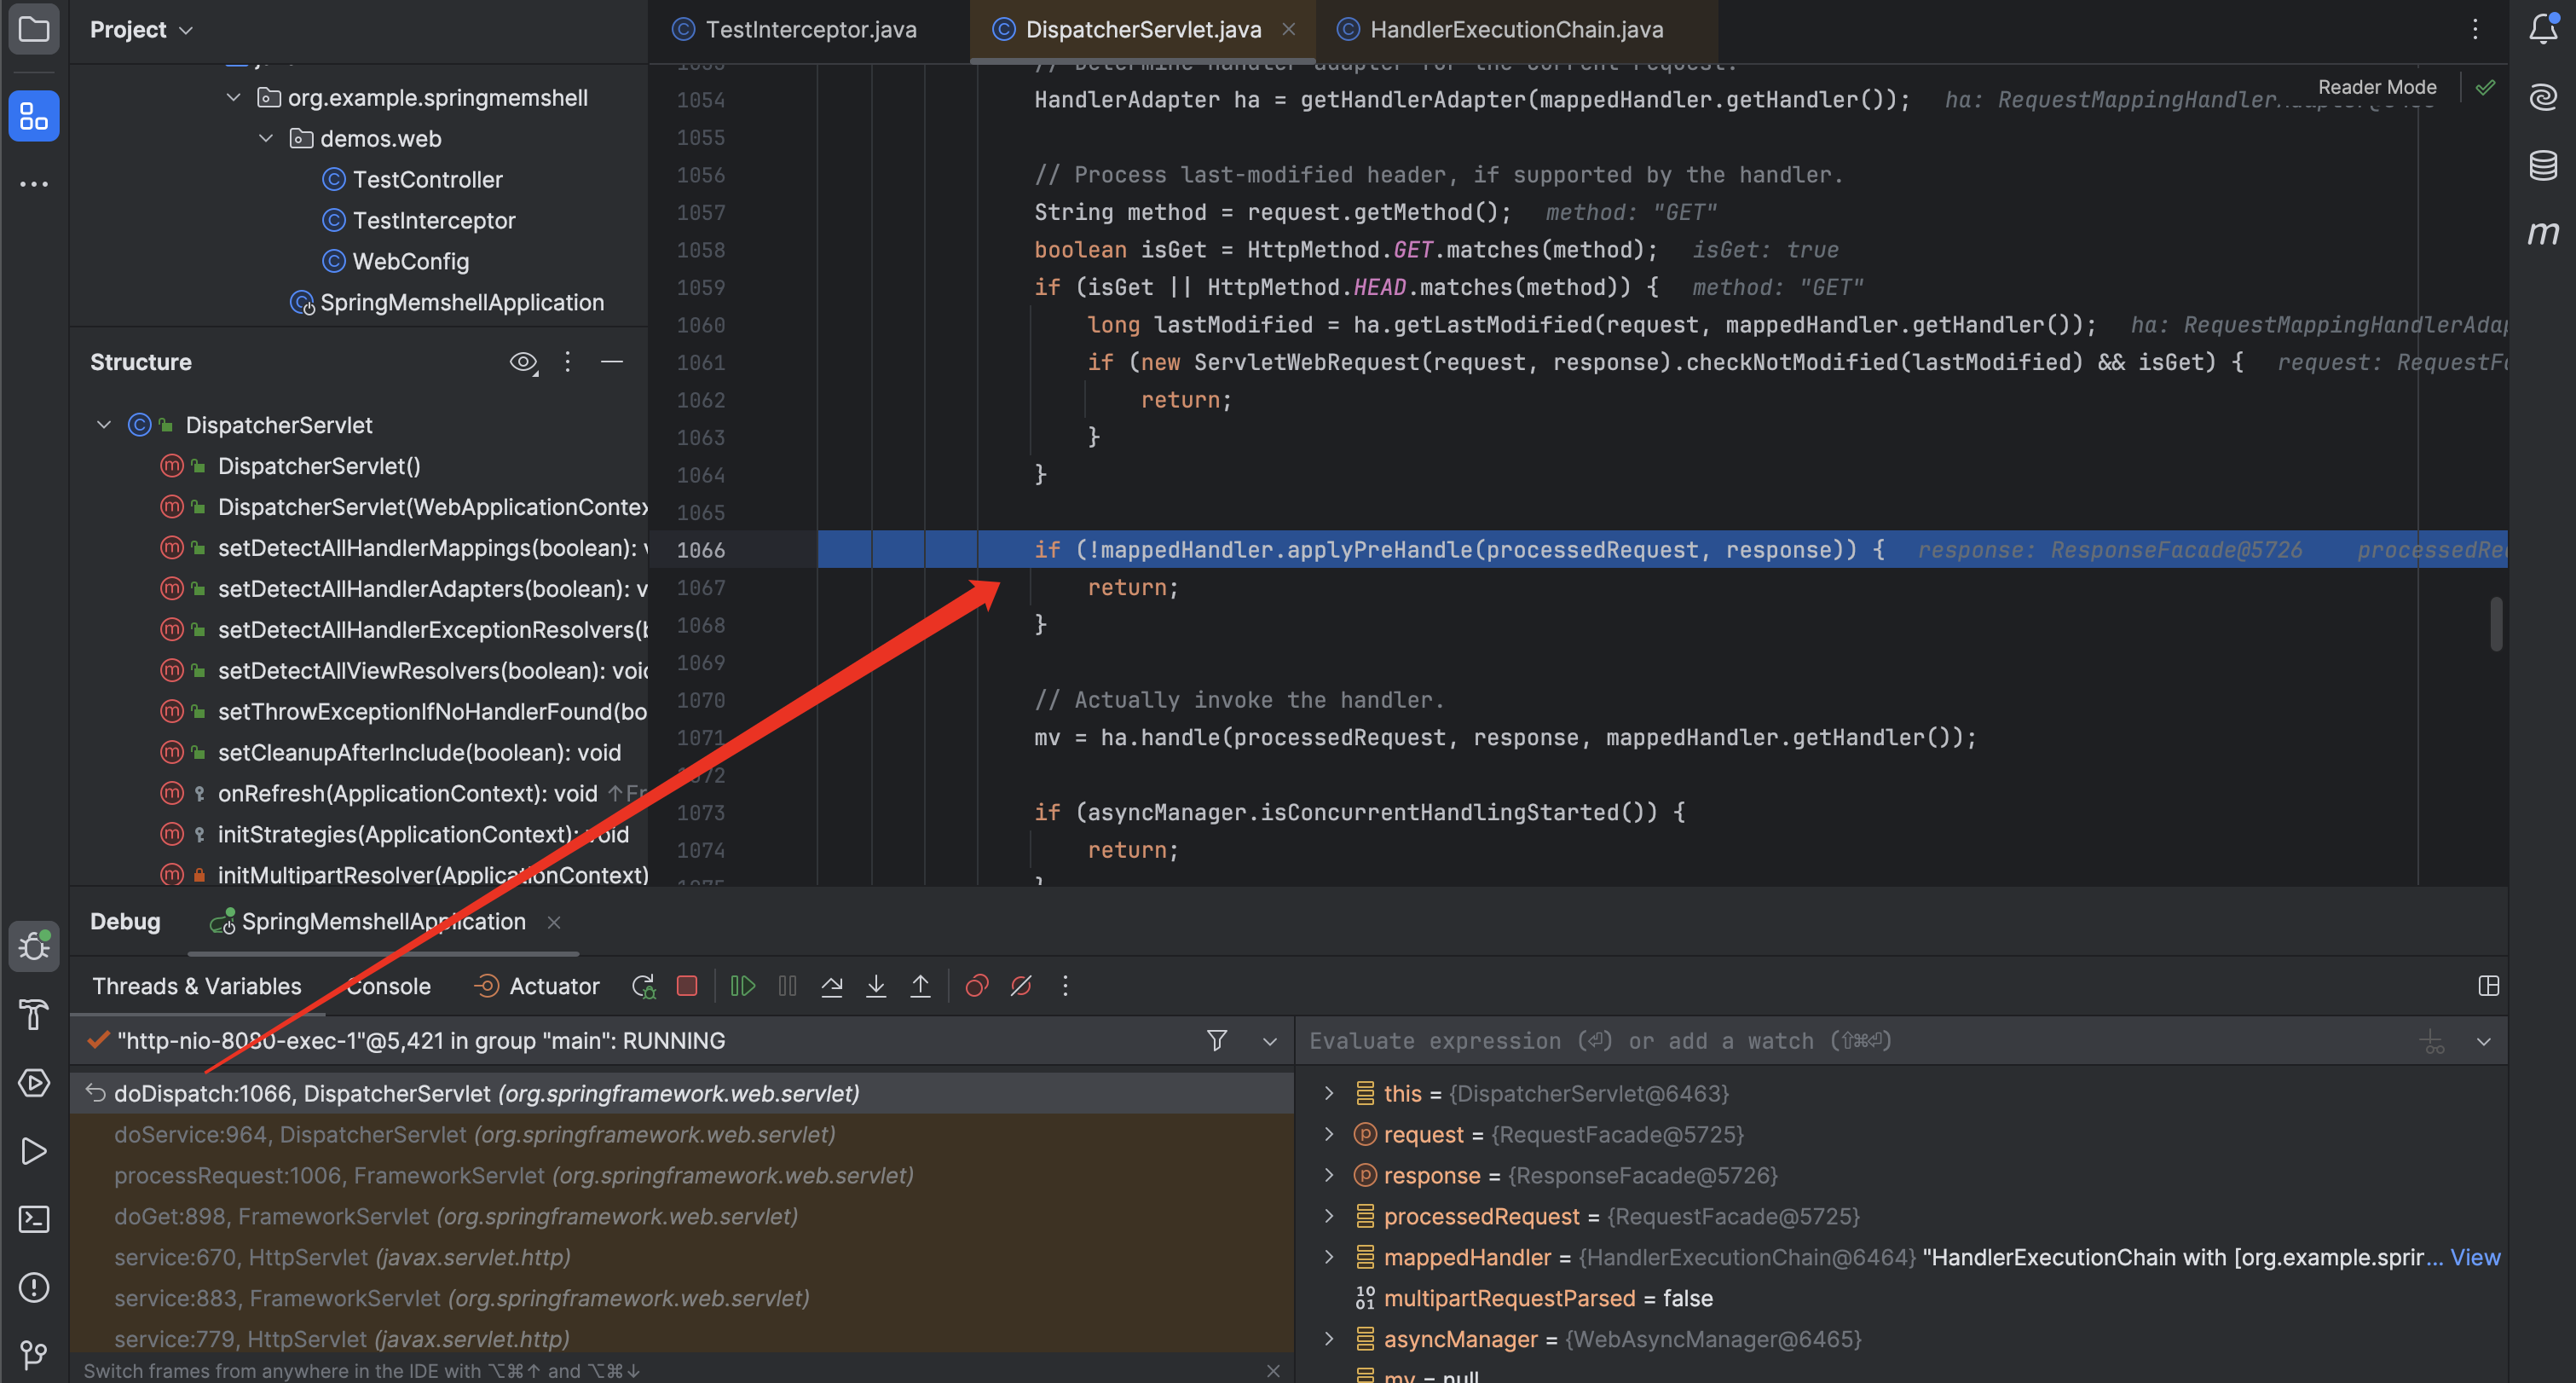Image resolution: width=2576 pixels, height=1383 pixels.
Task: Focus the Evaluate expression input field
Action: [1855, 1041]
